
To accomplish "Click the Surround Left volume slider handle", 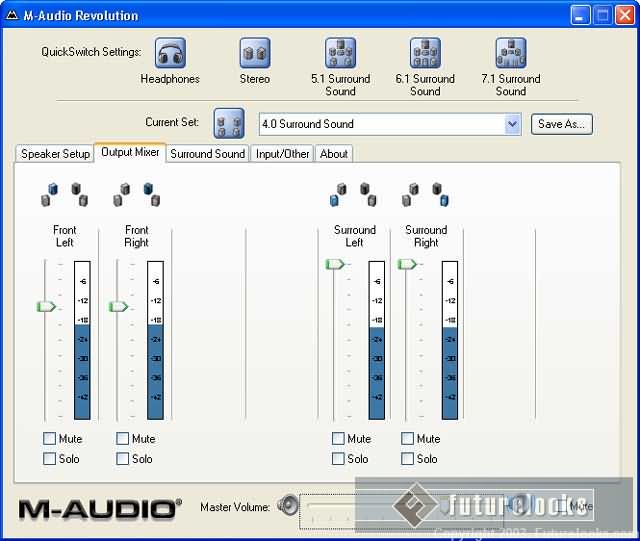I will [x=334, y=264].
